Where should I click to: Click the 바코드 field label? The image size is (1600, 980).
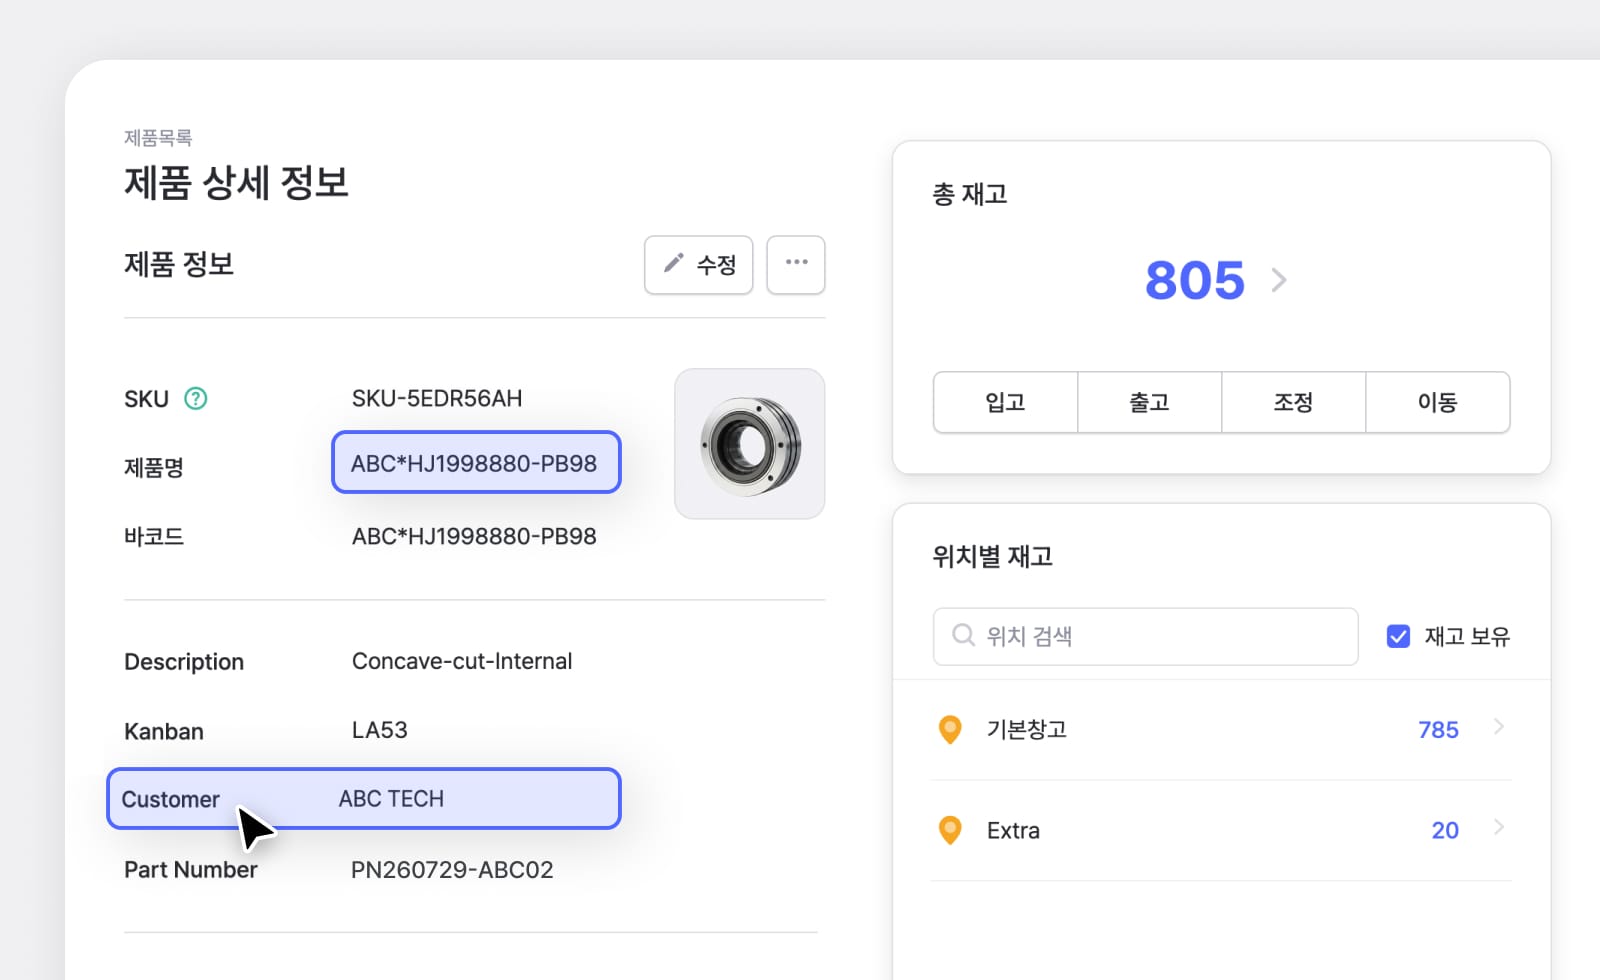click(154, 536)
